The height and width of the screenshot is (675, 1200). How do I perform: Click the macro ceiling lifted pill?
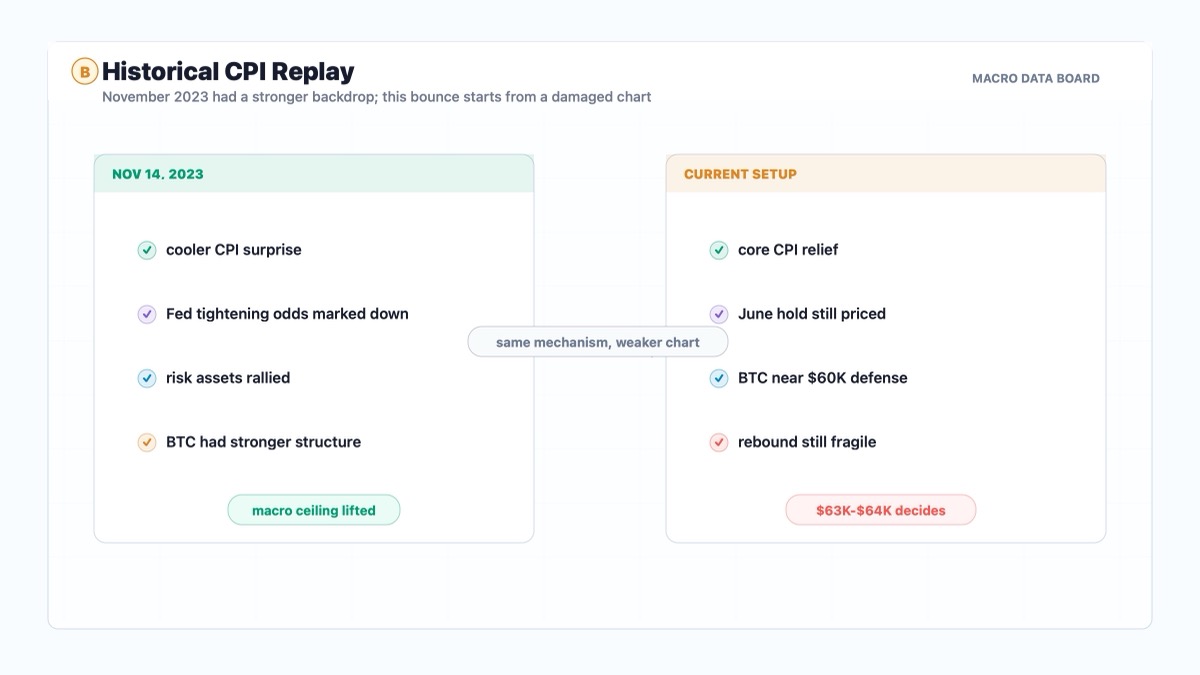314,510
